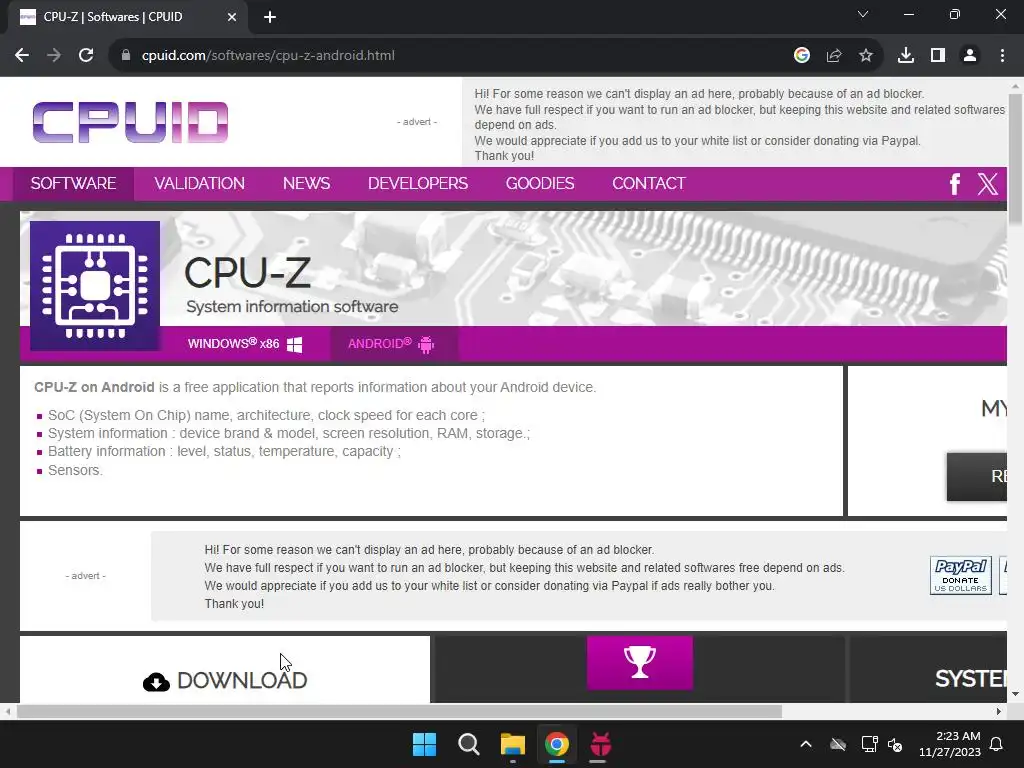1024x768 pixels.
Task: Toggle Chrome side panel
Action: point(937,56)
